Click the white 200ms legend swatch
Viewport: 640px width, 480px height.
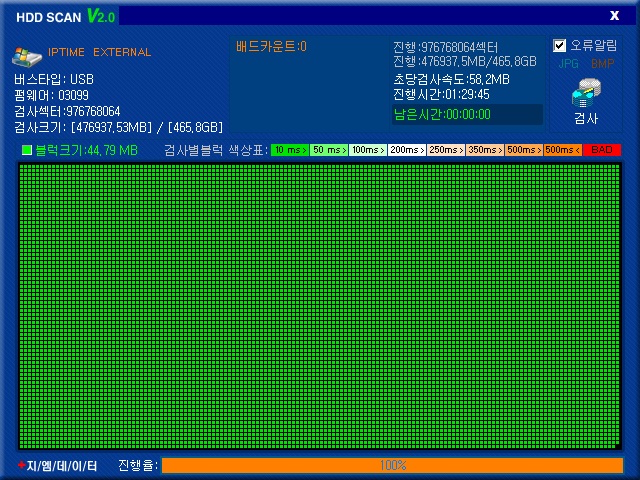pos(407,150)
